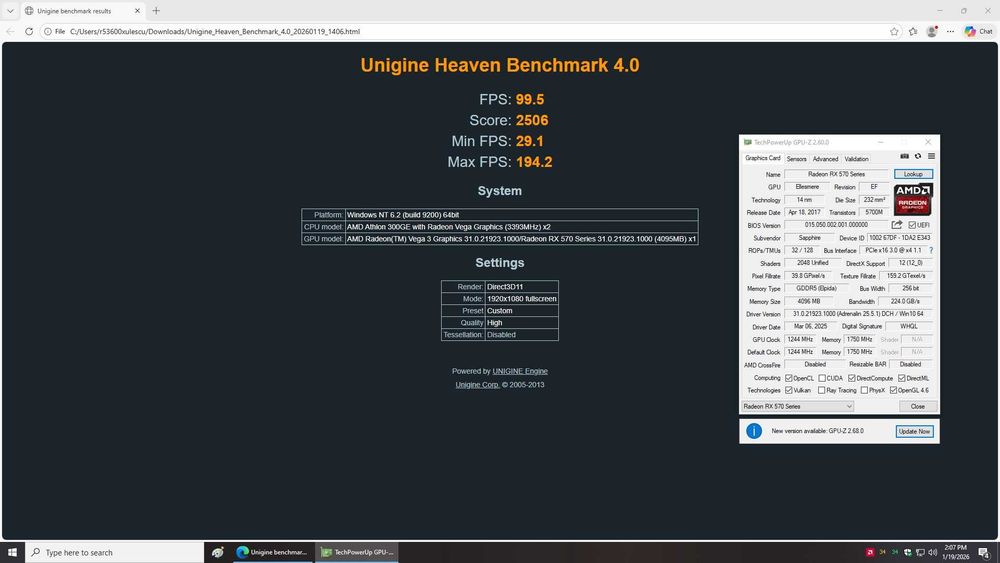Open browser settings ellipsis menu
1000x563 pixels.
click(x=950, y=31)
